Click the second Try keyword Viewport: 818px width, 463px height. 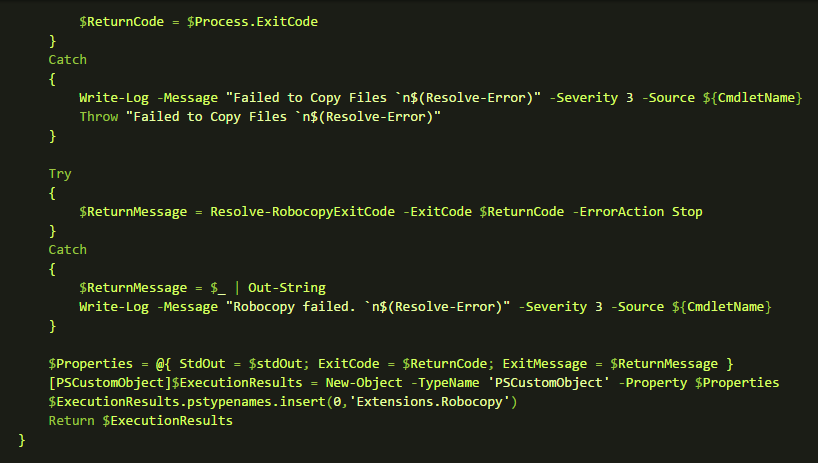coord(60,174)
